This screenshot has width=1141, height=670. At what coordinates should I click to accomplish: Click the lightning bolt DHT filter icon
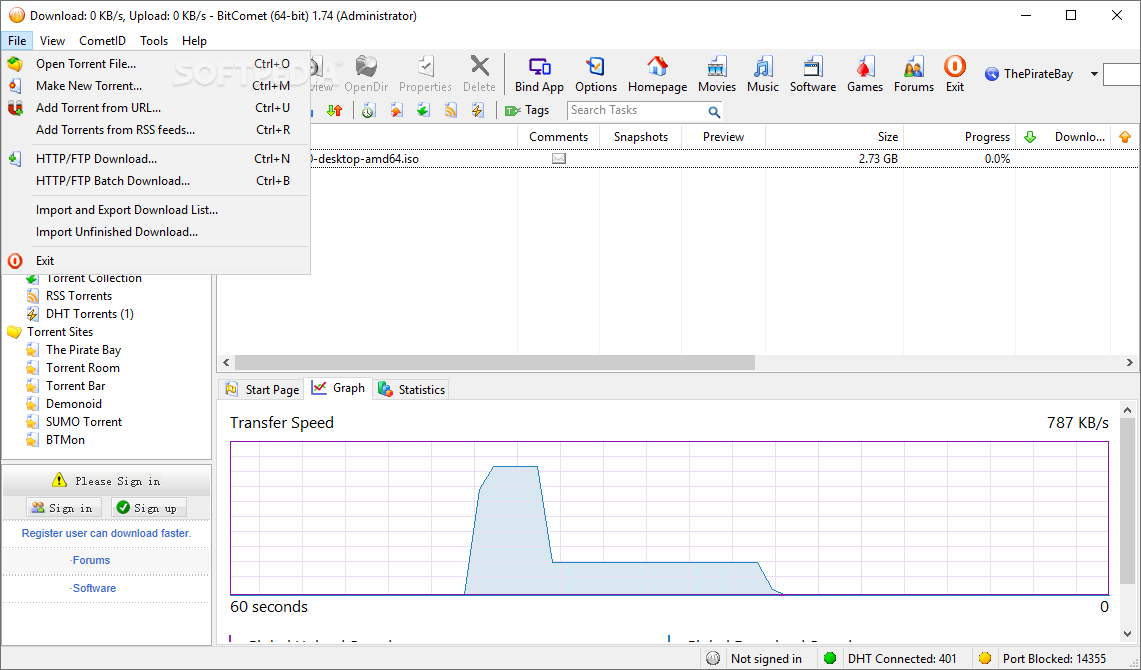pos(478,111)
